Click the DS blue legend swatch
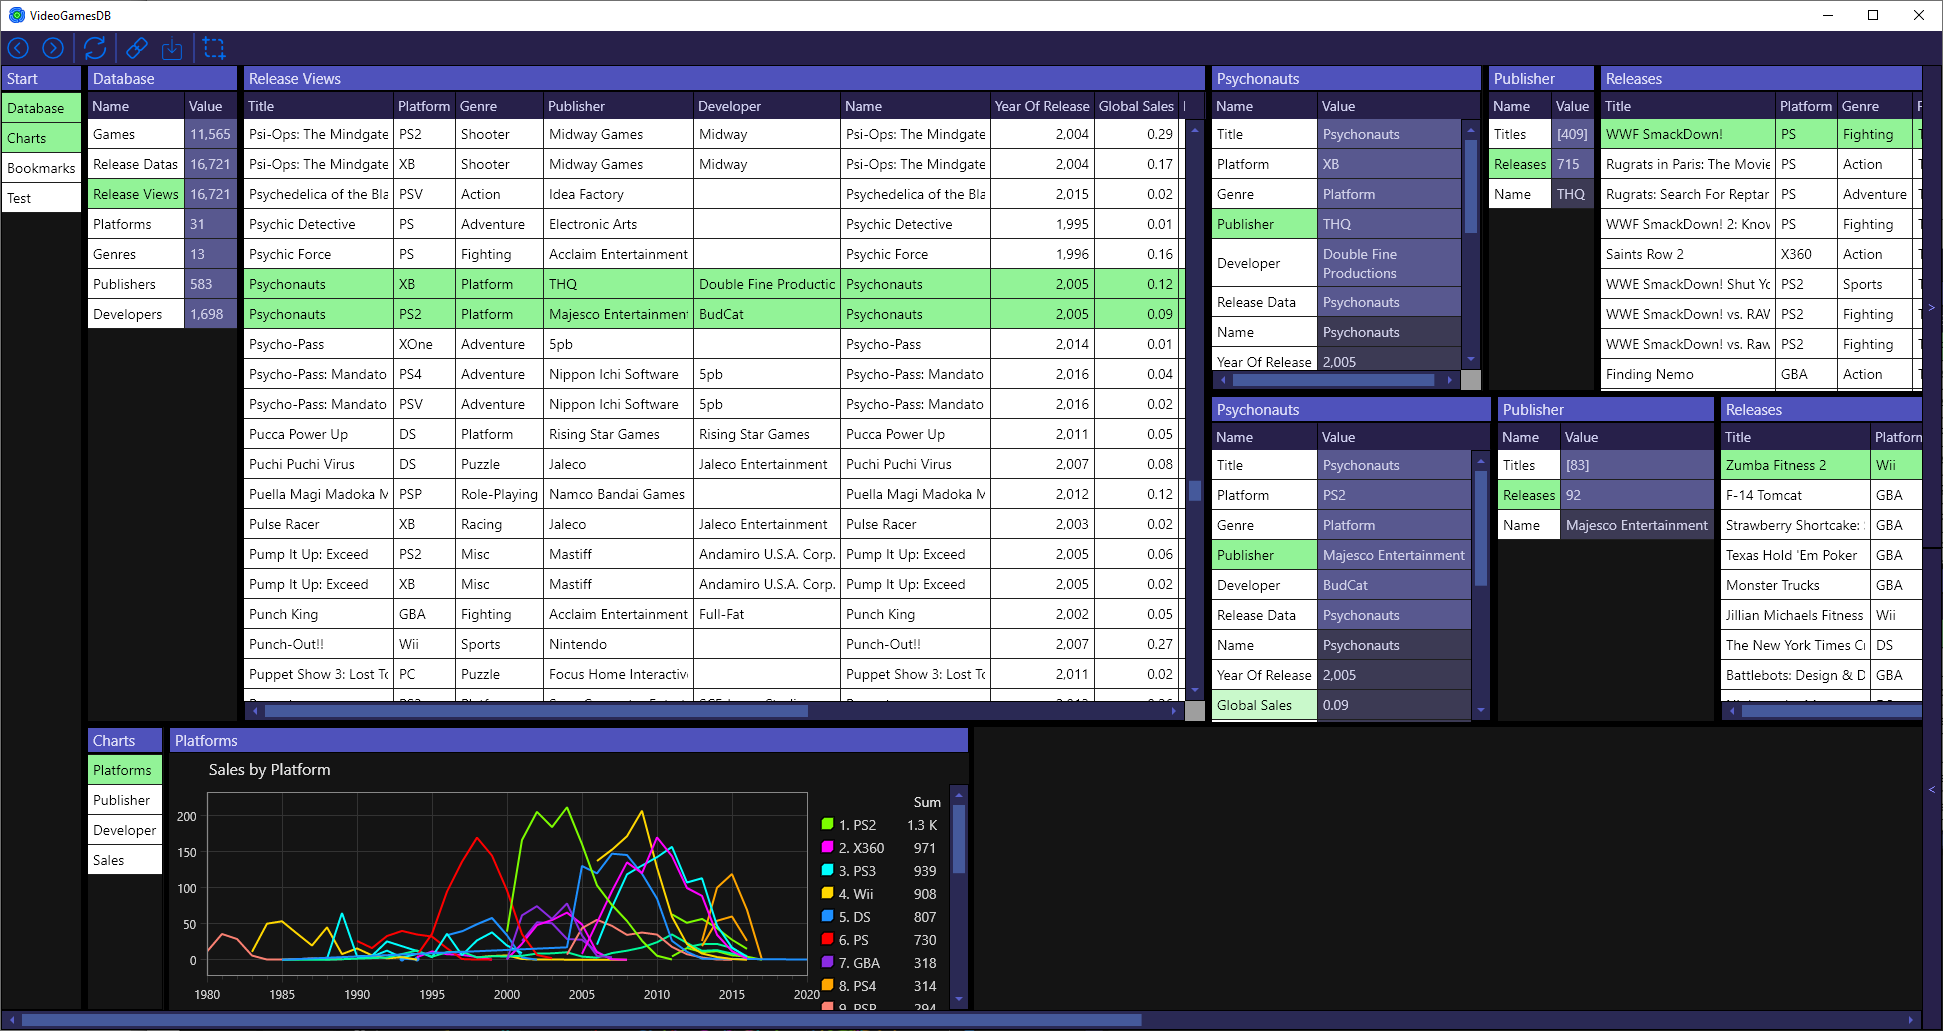Viewport: 1943px width, 1031px height. [827, 916]
